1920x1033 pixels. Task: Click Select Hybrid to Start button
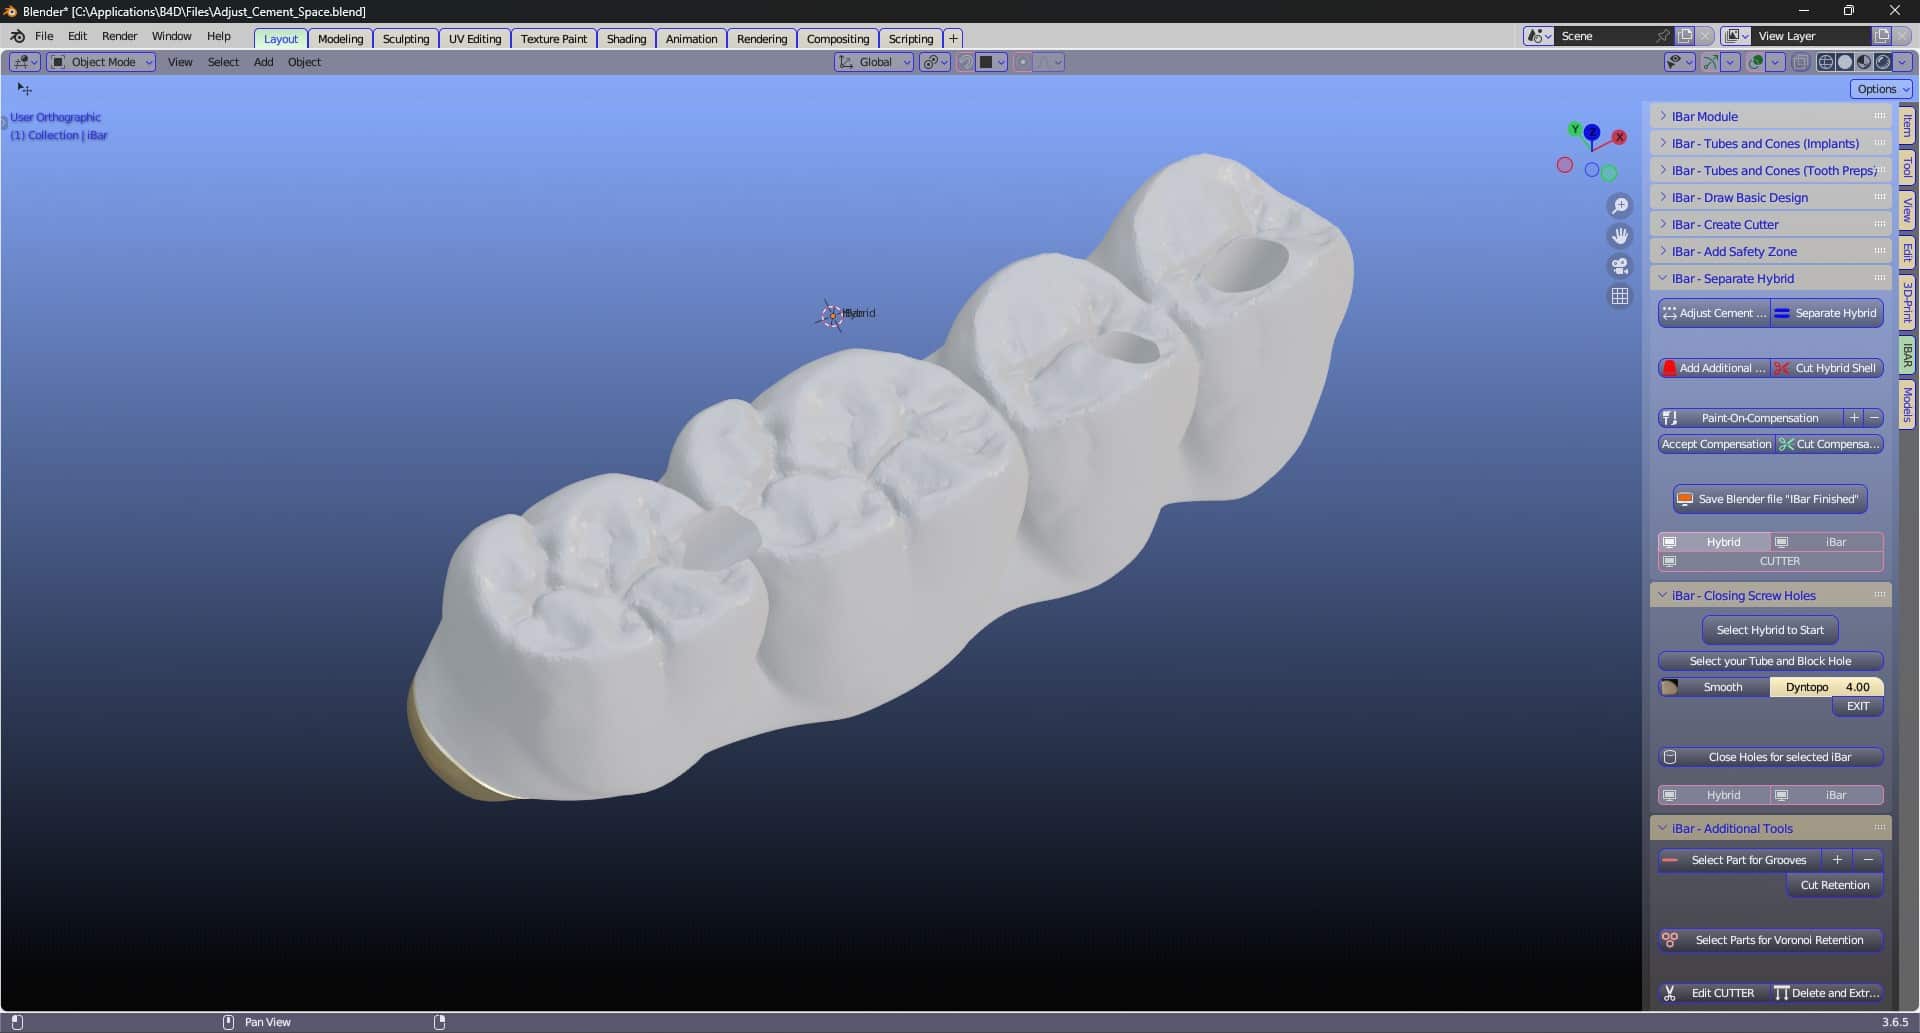[1770, 630]
